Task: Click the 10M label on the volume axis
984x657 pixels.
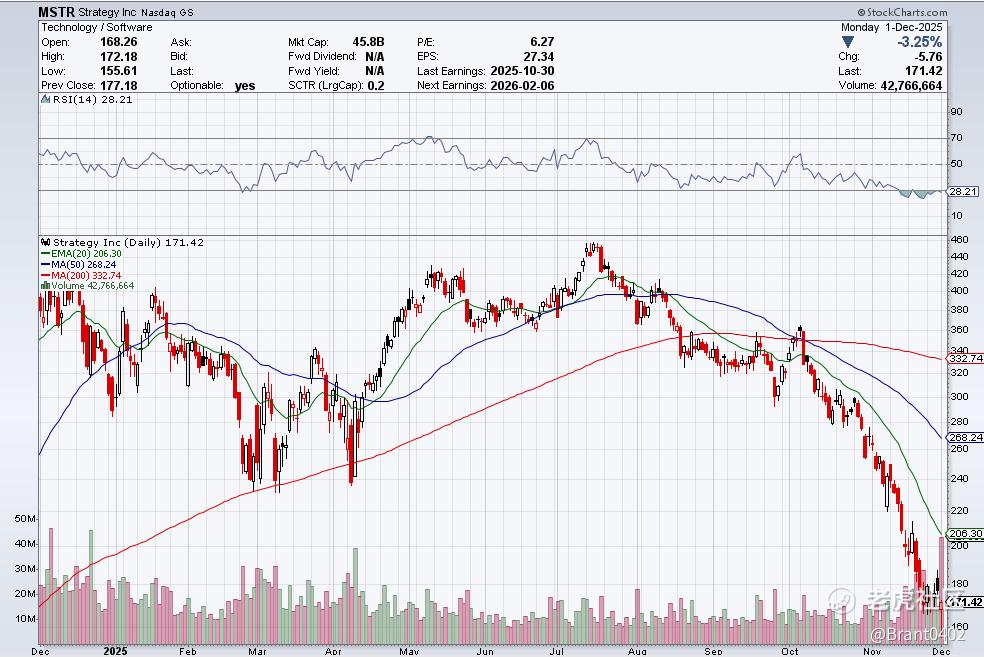Action: pyautogui.click(x=24, y=619)
